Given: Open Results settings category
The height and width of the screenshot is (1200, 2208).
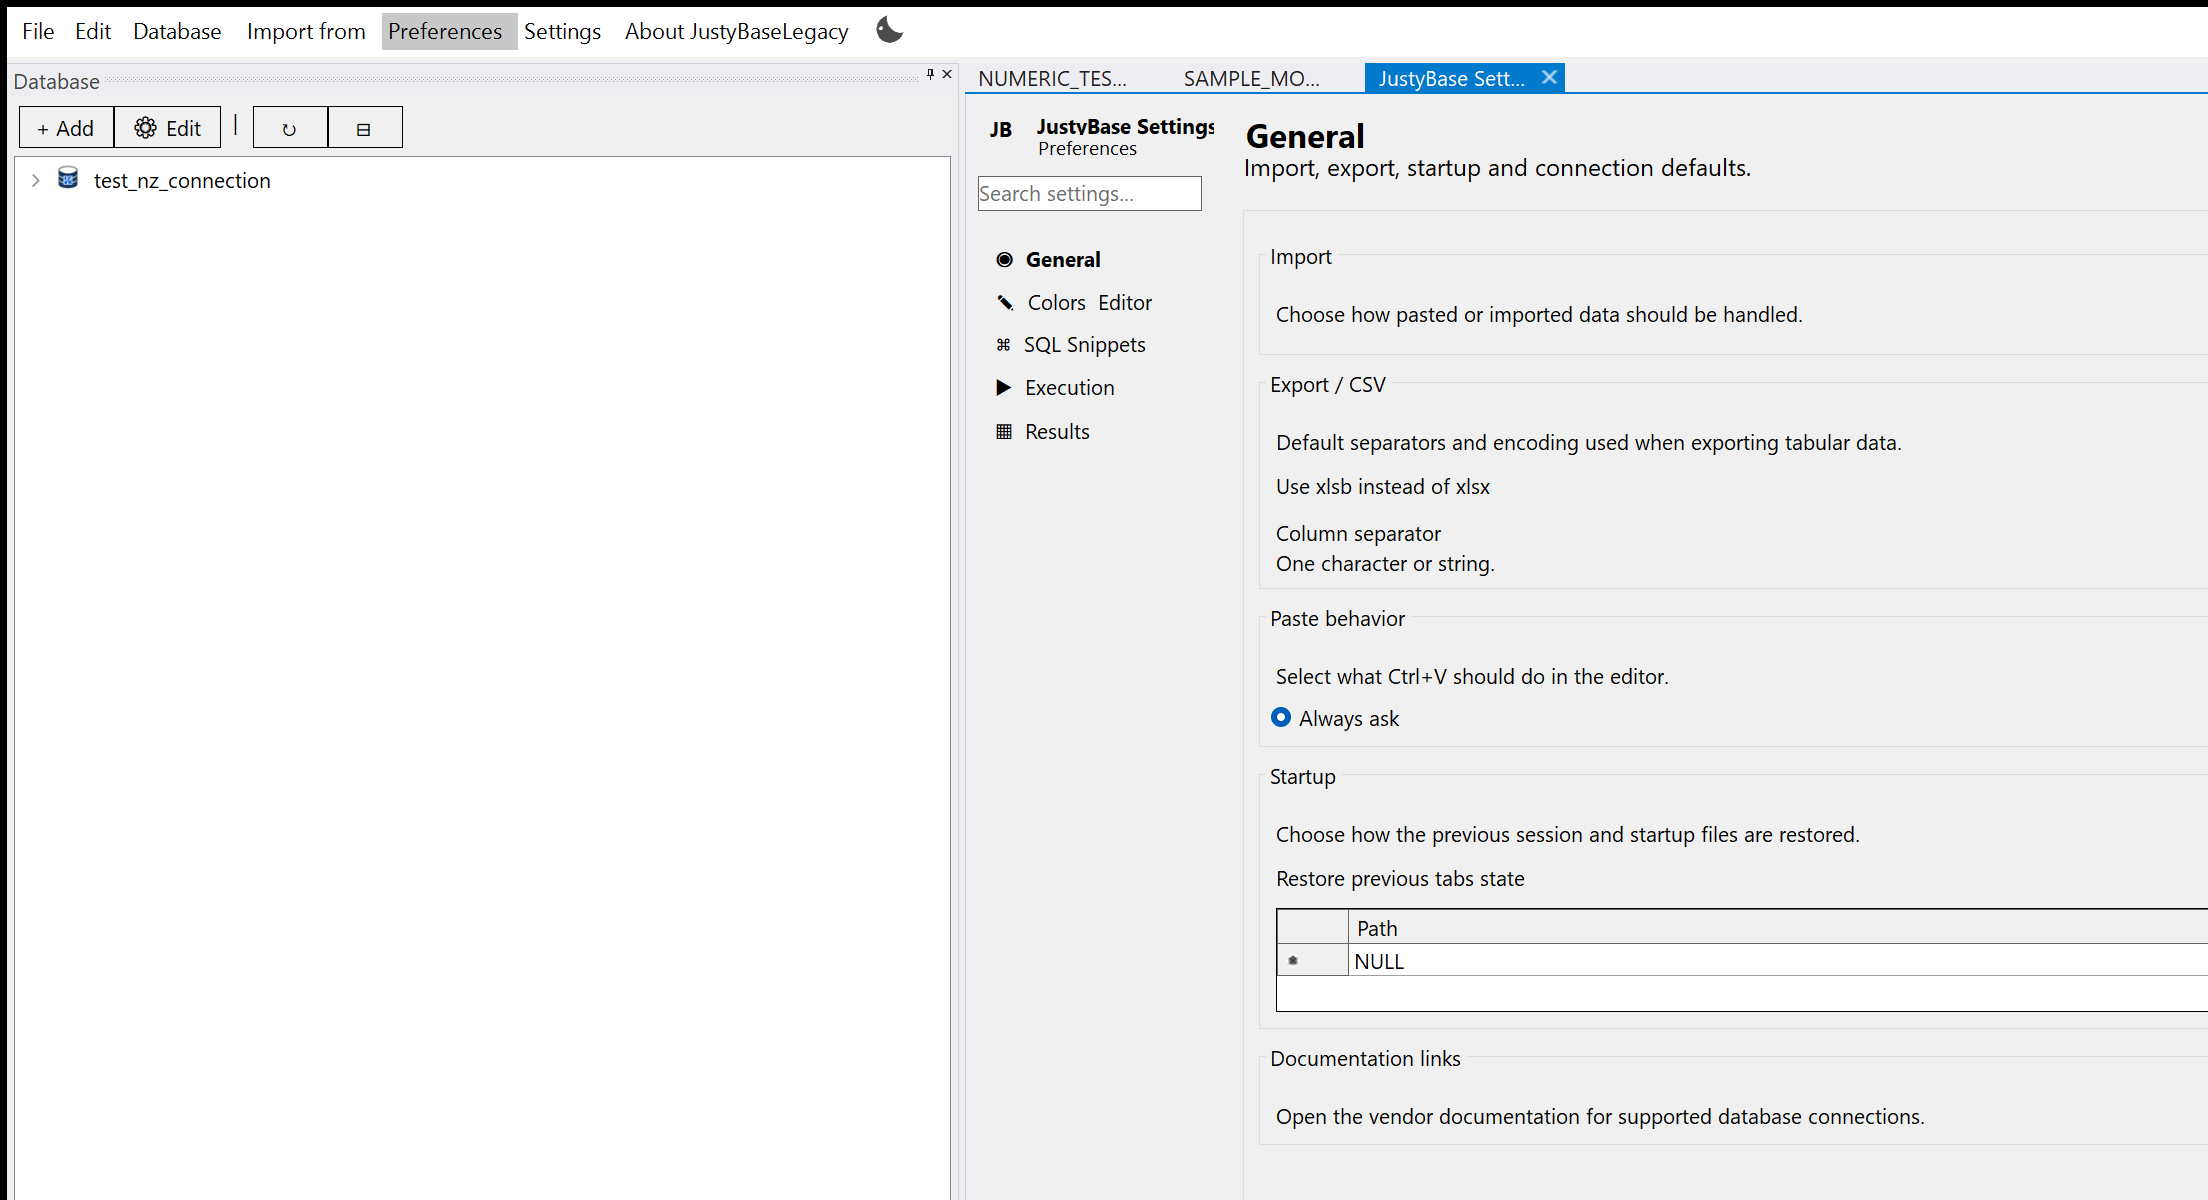Looking at the screenshot, I should 1043,432.
